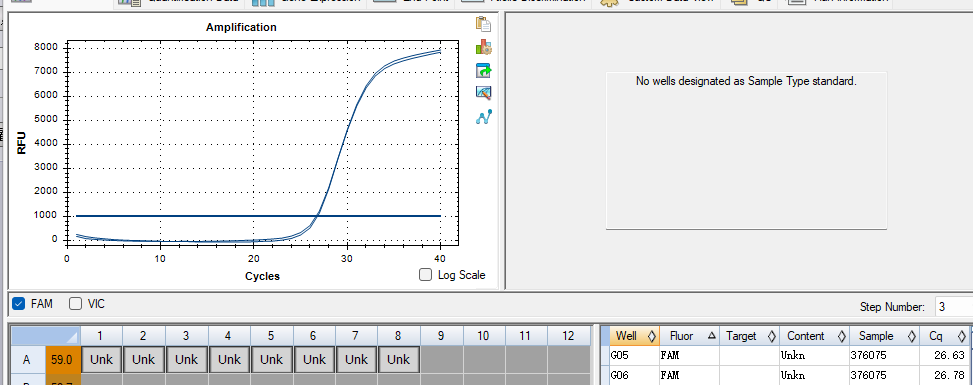Sort table by Fluor column
Screen dimensions: 973x385
point(689,336)
